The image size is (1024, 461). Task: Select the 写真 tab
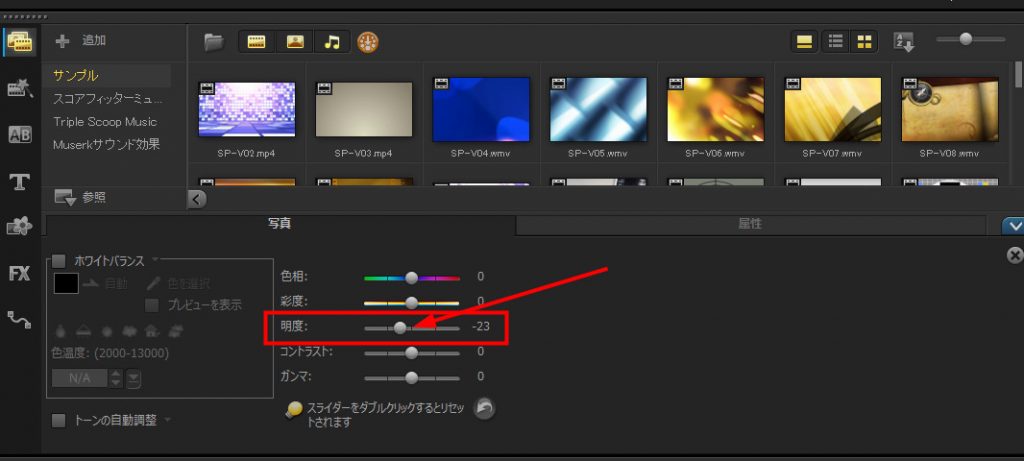click(279, 225)
